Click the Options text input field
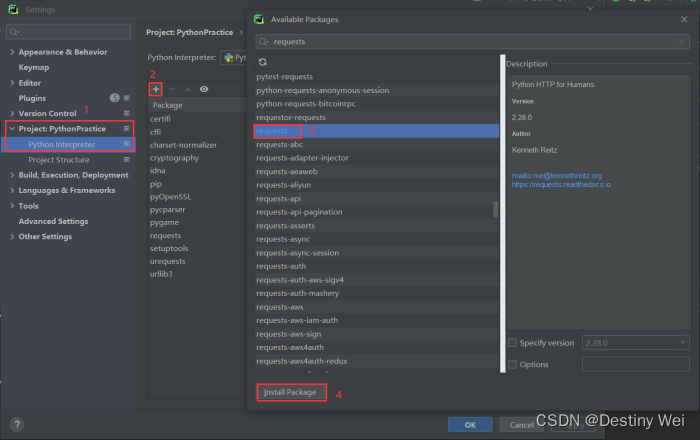Screen dimensions: 700x440 [636, 364]
